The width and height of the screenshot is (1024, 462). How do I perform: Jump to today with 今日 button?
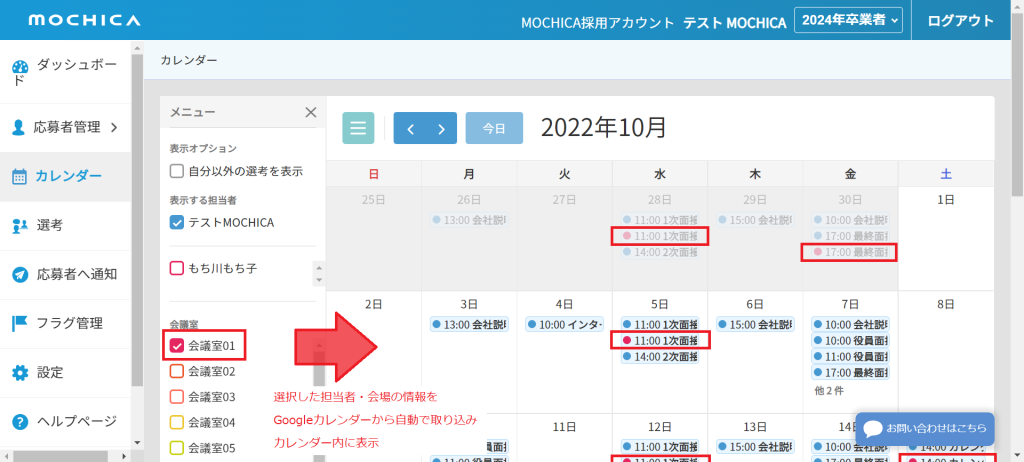pos(494,128)
